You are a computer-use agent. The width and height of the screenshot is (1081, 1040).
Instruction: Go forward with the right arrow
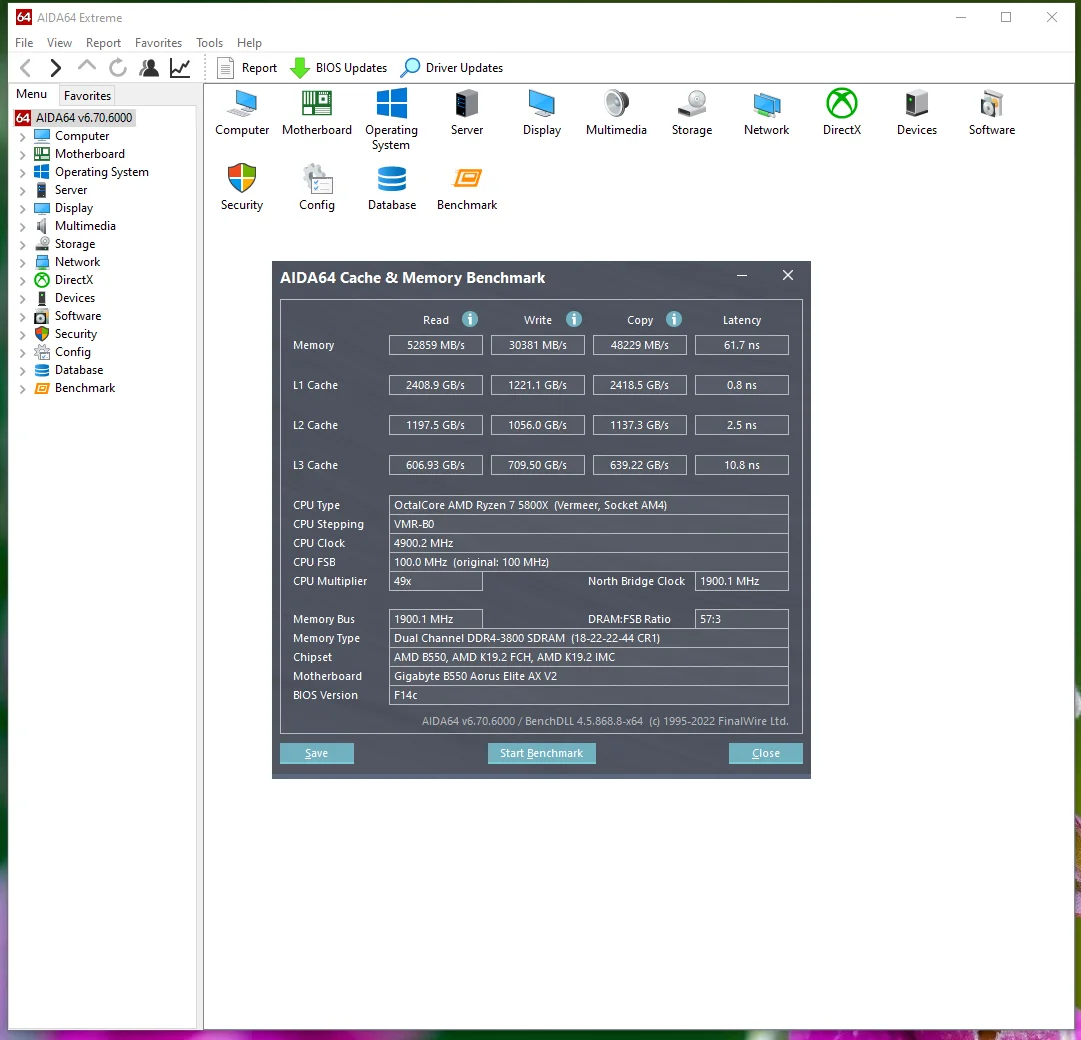(56, 68)
